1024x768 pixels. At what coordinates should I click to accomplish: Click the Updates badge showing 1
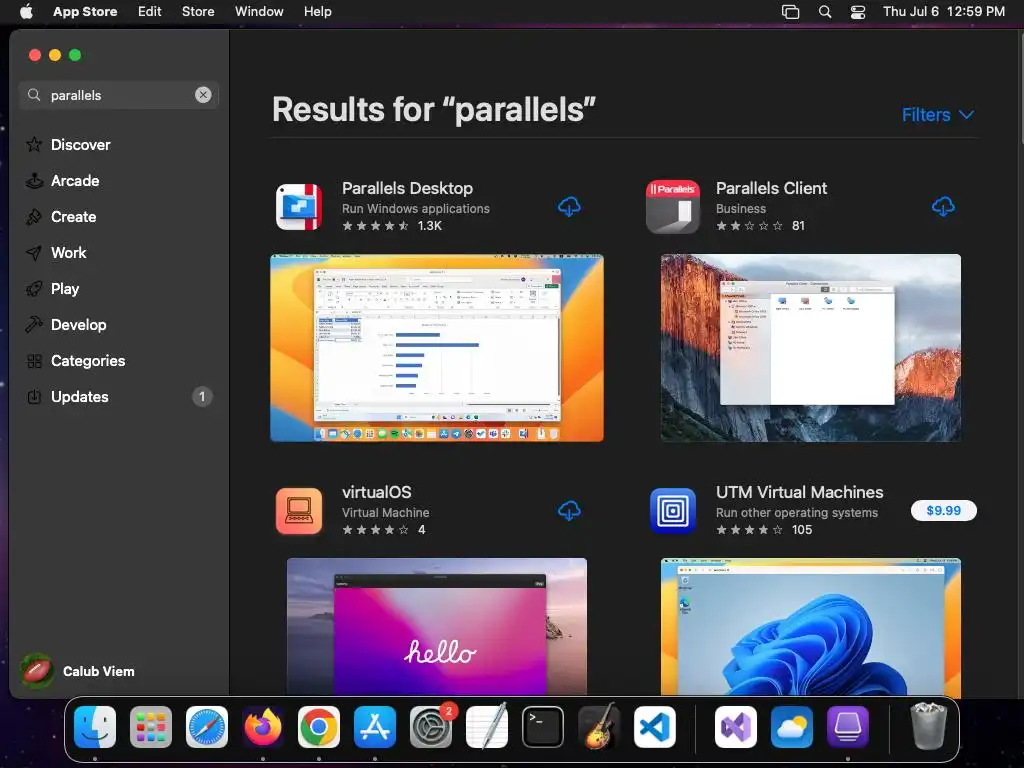(202, 396)
